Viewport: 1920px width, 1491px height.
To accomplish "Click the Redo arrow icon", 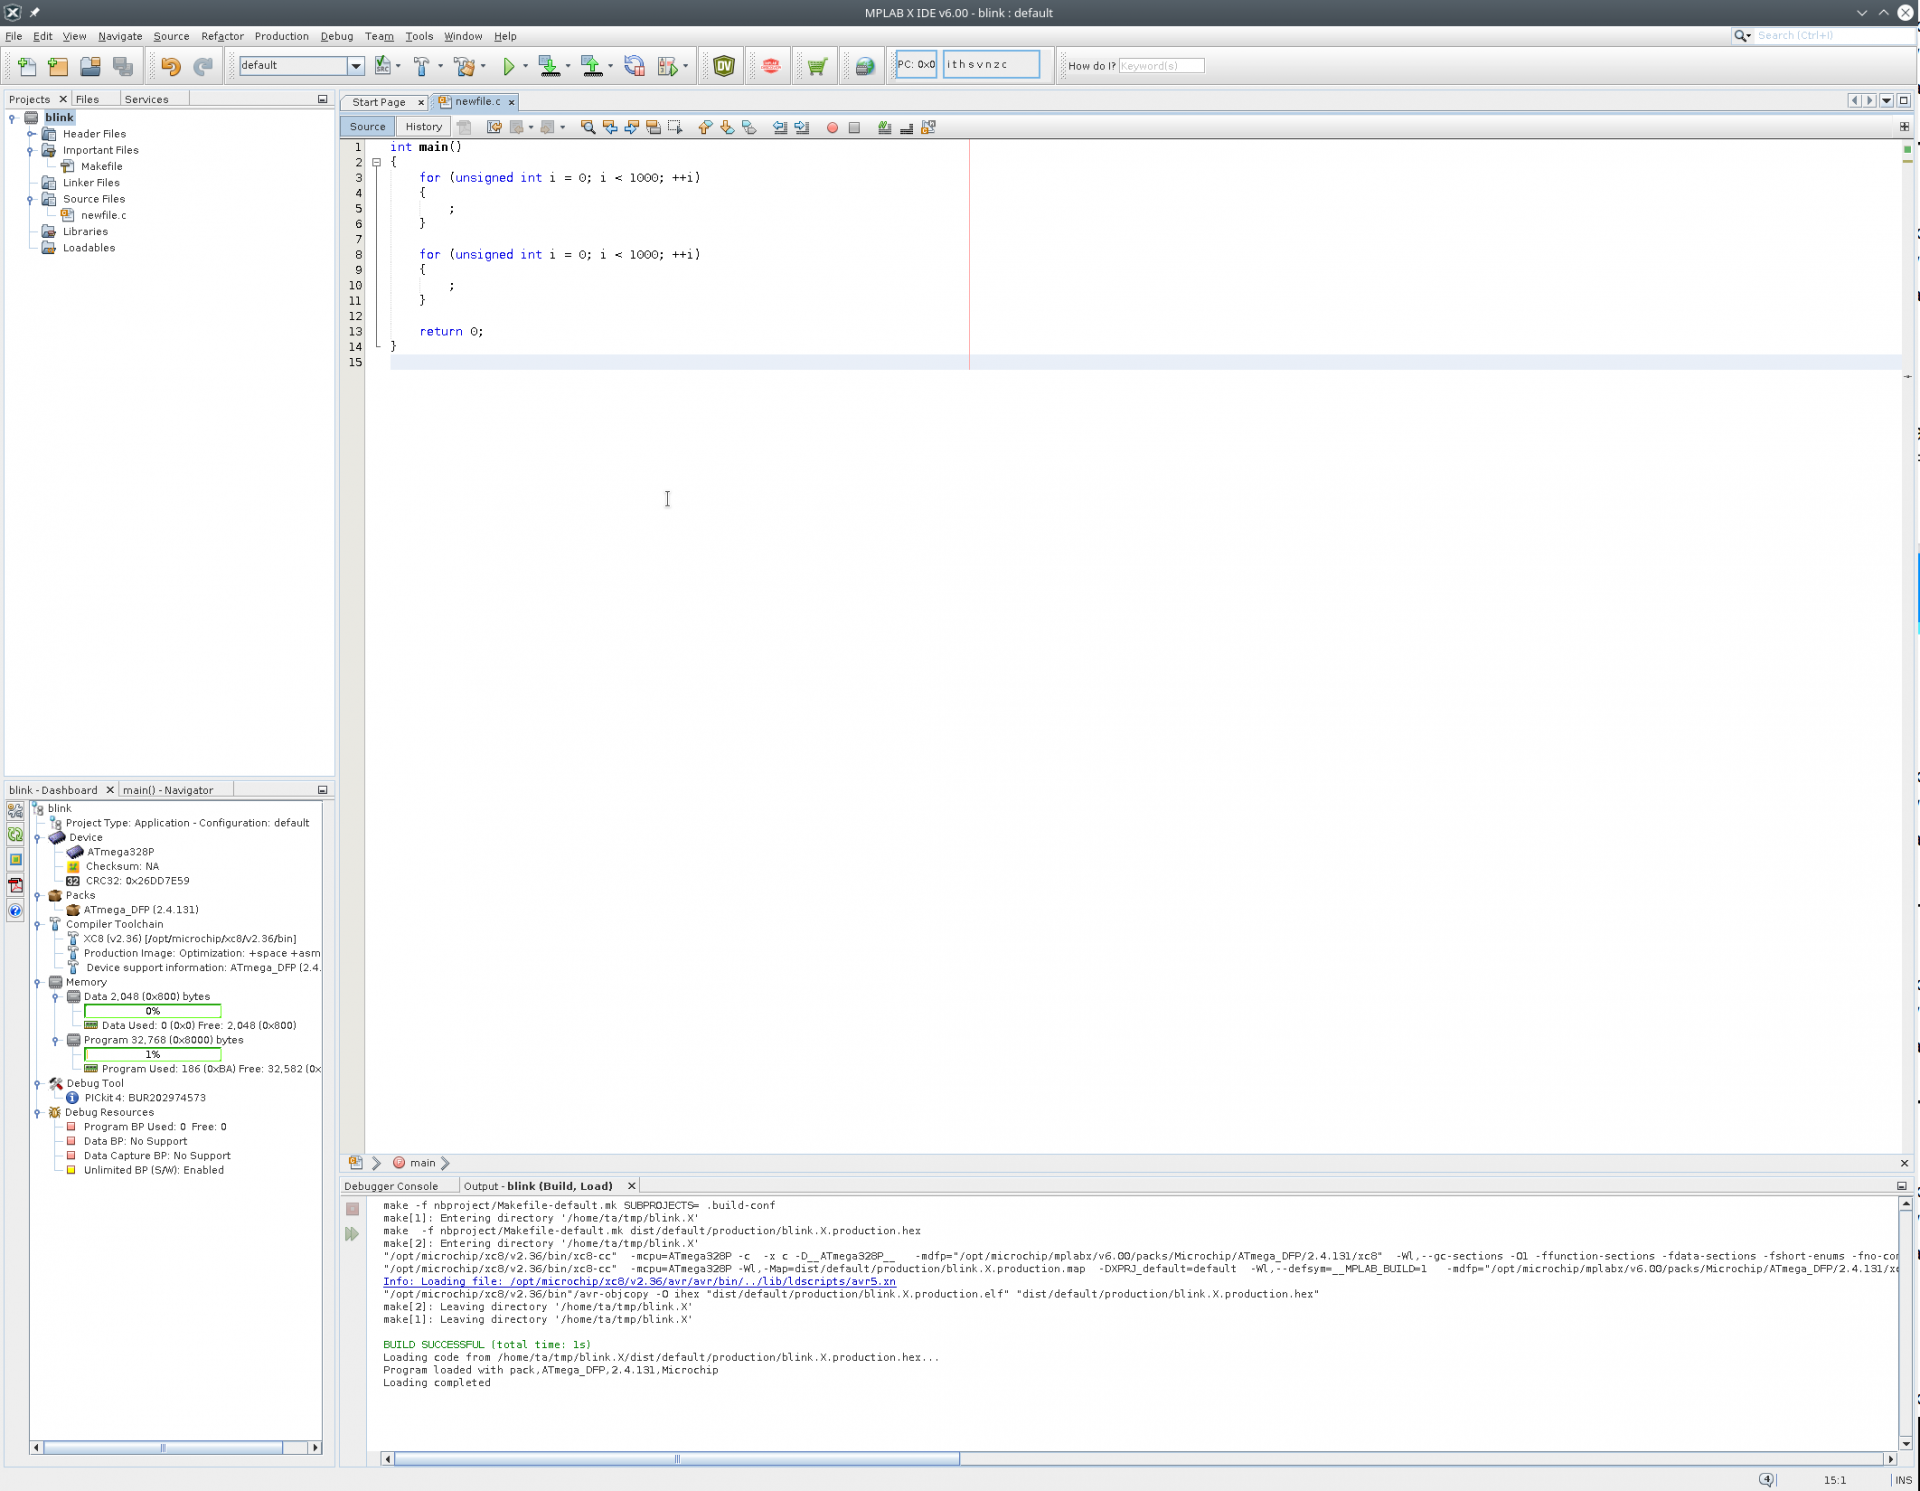I will [x=203, y=66].
